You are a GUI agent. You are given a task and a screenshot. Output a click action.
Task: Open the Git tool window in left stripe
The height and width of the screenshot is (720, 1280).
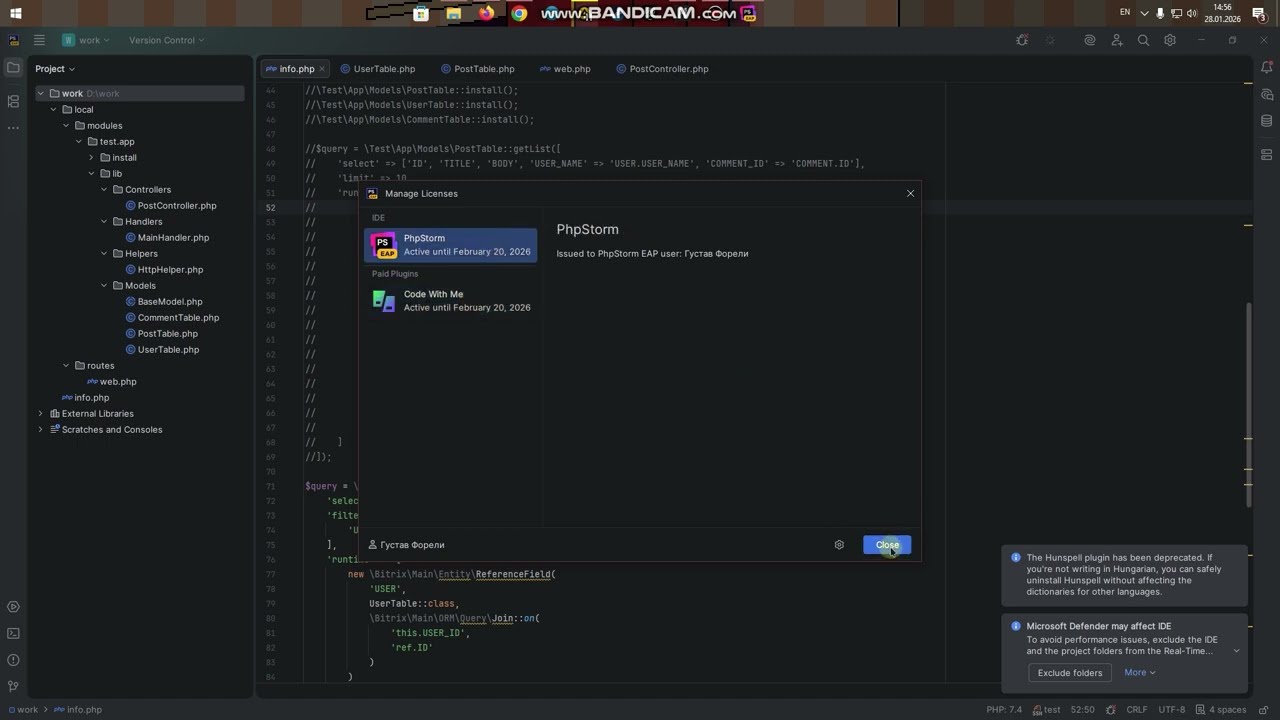pyautogui.click(x=13, y=686)
